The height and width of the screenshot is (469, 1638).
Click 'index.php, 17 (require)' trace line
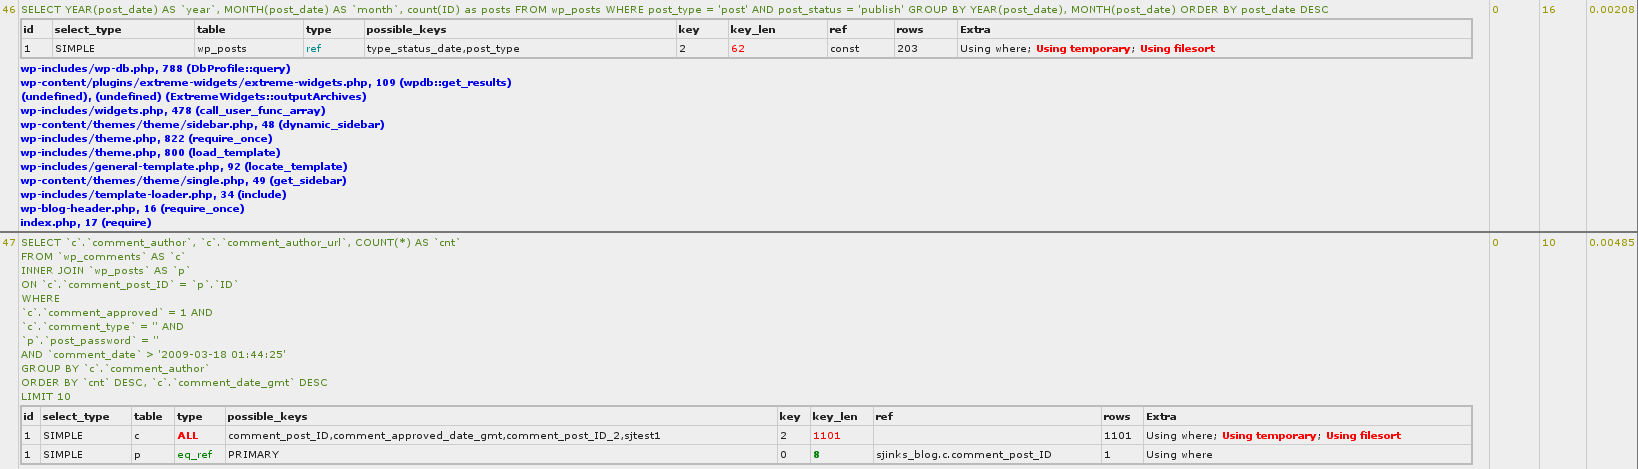click(x=86, y=222)
